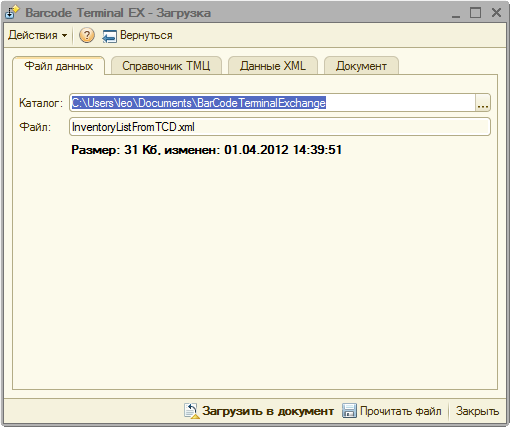Click the Загрузить в документ label

(x=268, y=411)
